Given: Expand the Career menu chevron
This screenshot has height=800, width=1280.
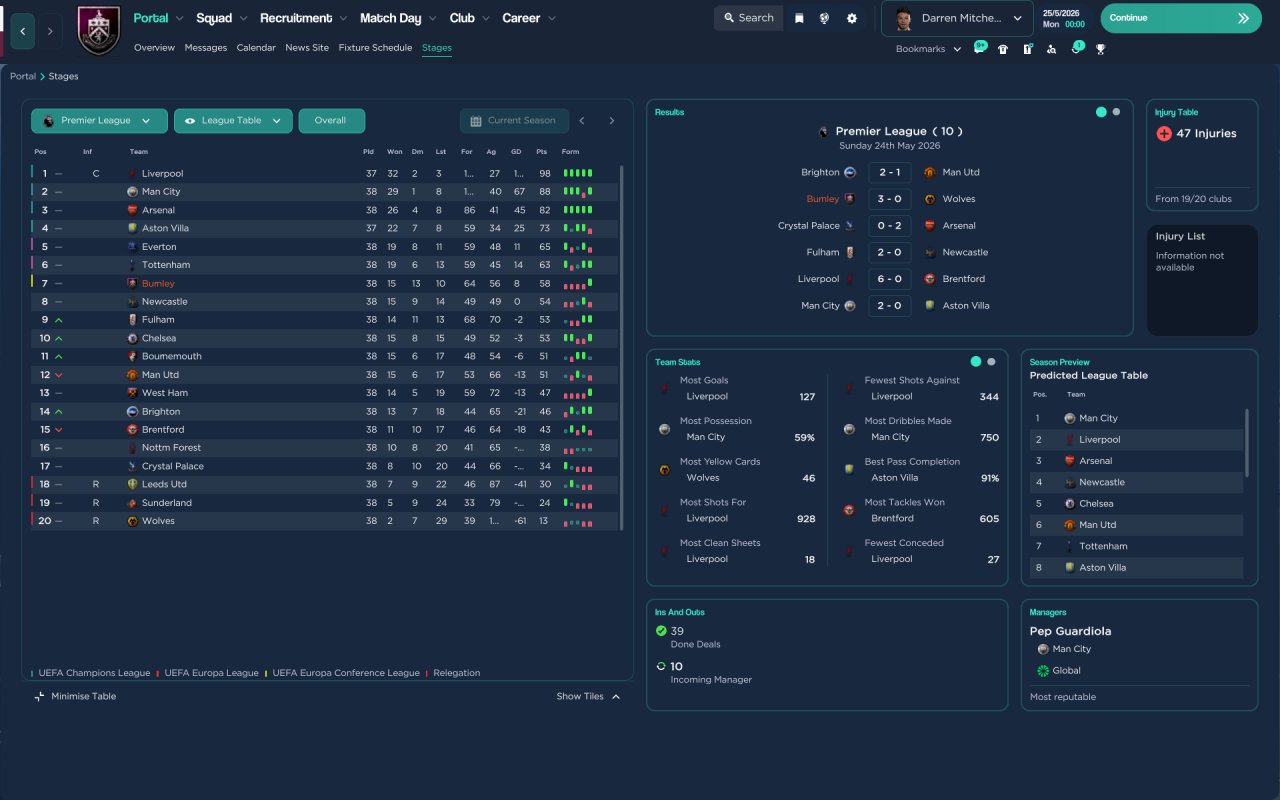Looking at the screenshot, I should pyautogui.click(x=551, y=19).
